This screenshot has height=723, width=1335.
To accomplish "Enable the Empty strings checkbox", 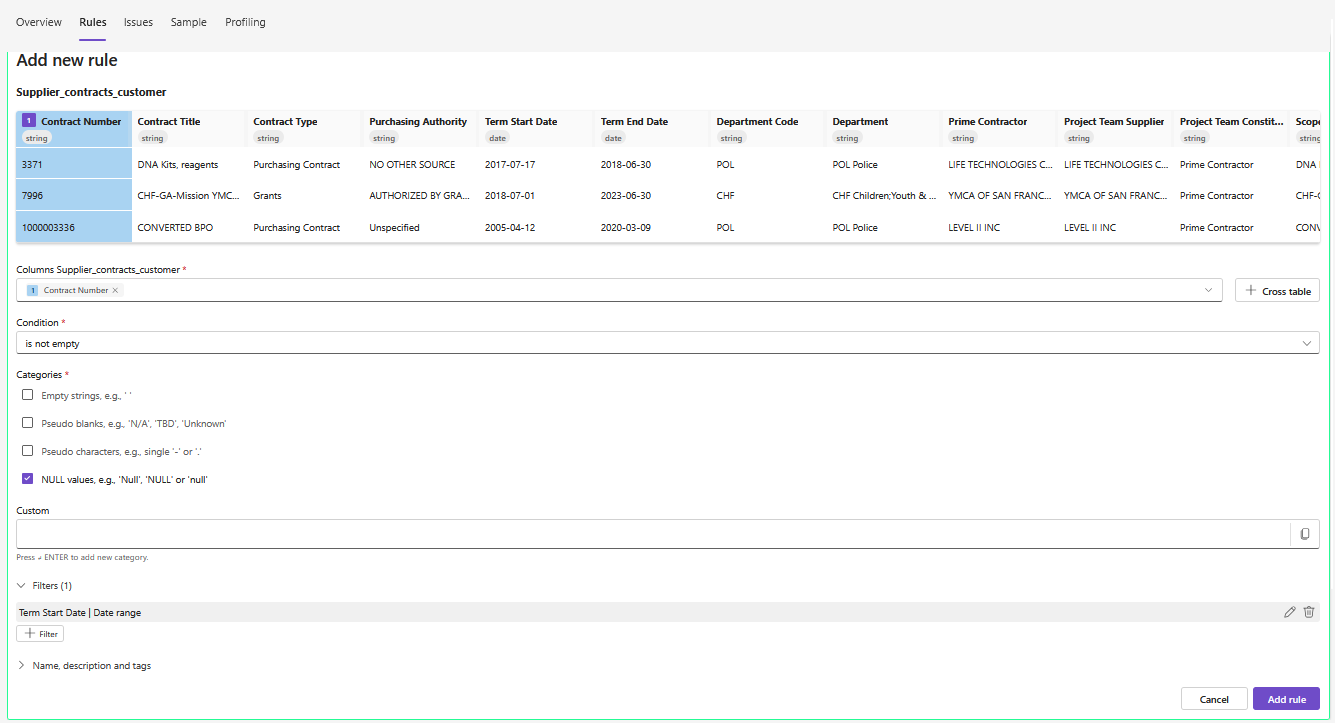I will pos(28,395).
